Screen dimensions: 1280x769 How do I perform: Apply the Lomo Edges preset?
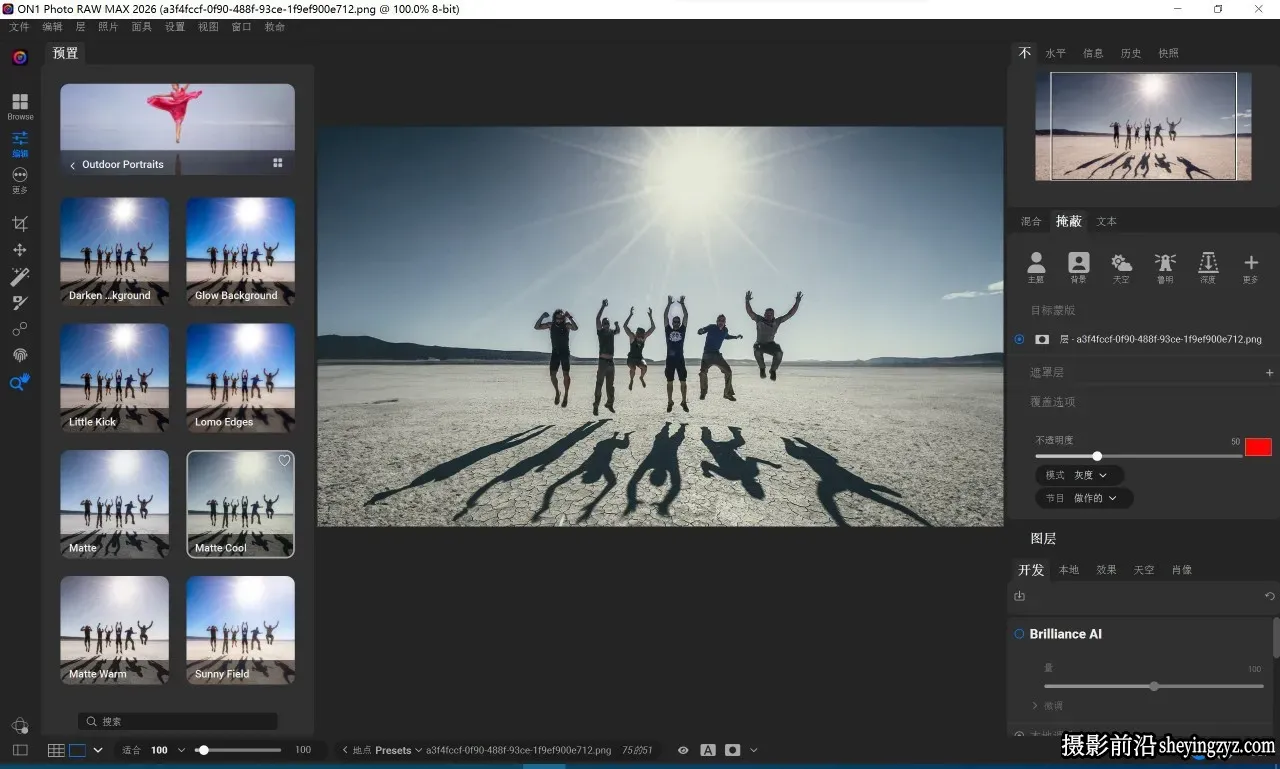tap(240, 378)
